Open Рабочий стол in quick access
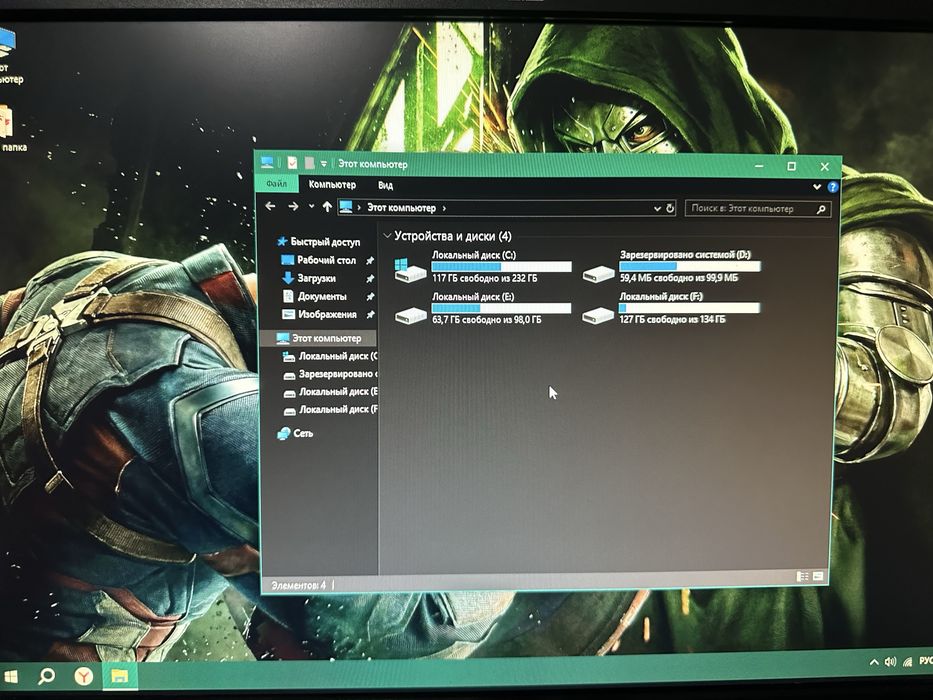The image size is (933, 700). click(x=326, y=260)
